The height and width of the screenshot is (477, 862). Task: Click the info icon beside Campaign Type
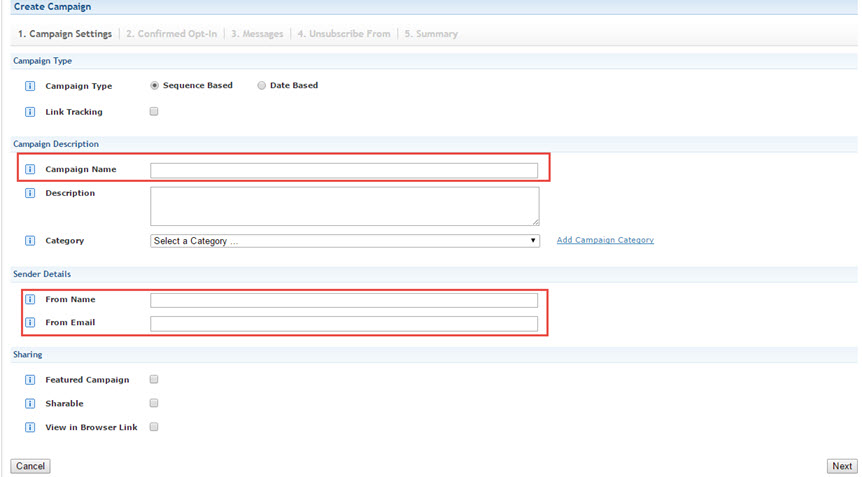point(30,86)
